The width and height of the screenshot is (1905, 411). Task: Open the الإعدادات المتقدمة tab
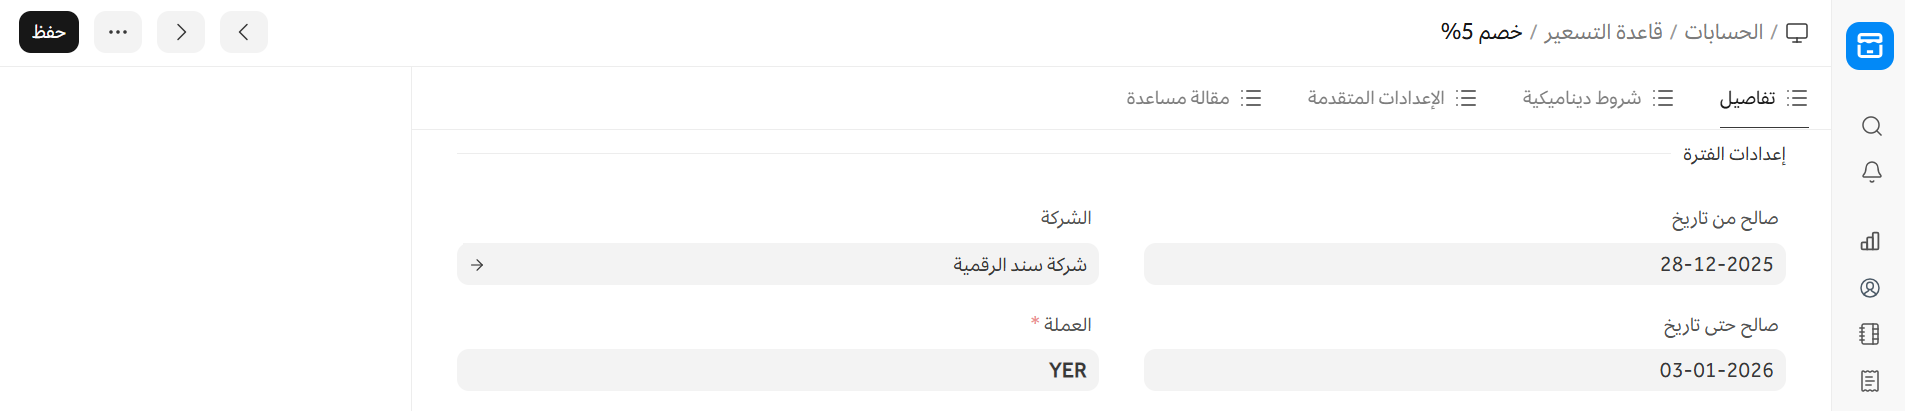pyautogui.click(x=1391, y=98)
